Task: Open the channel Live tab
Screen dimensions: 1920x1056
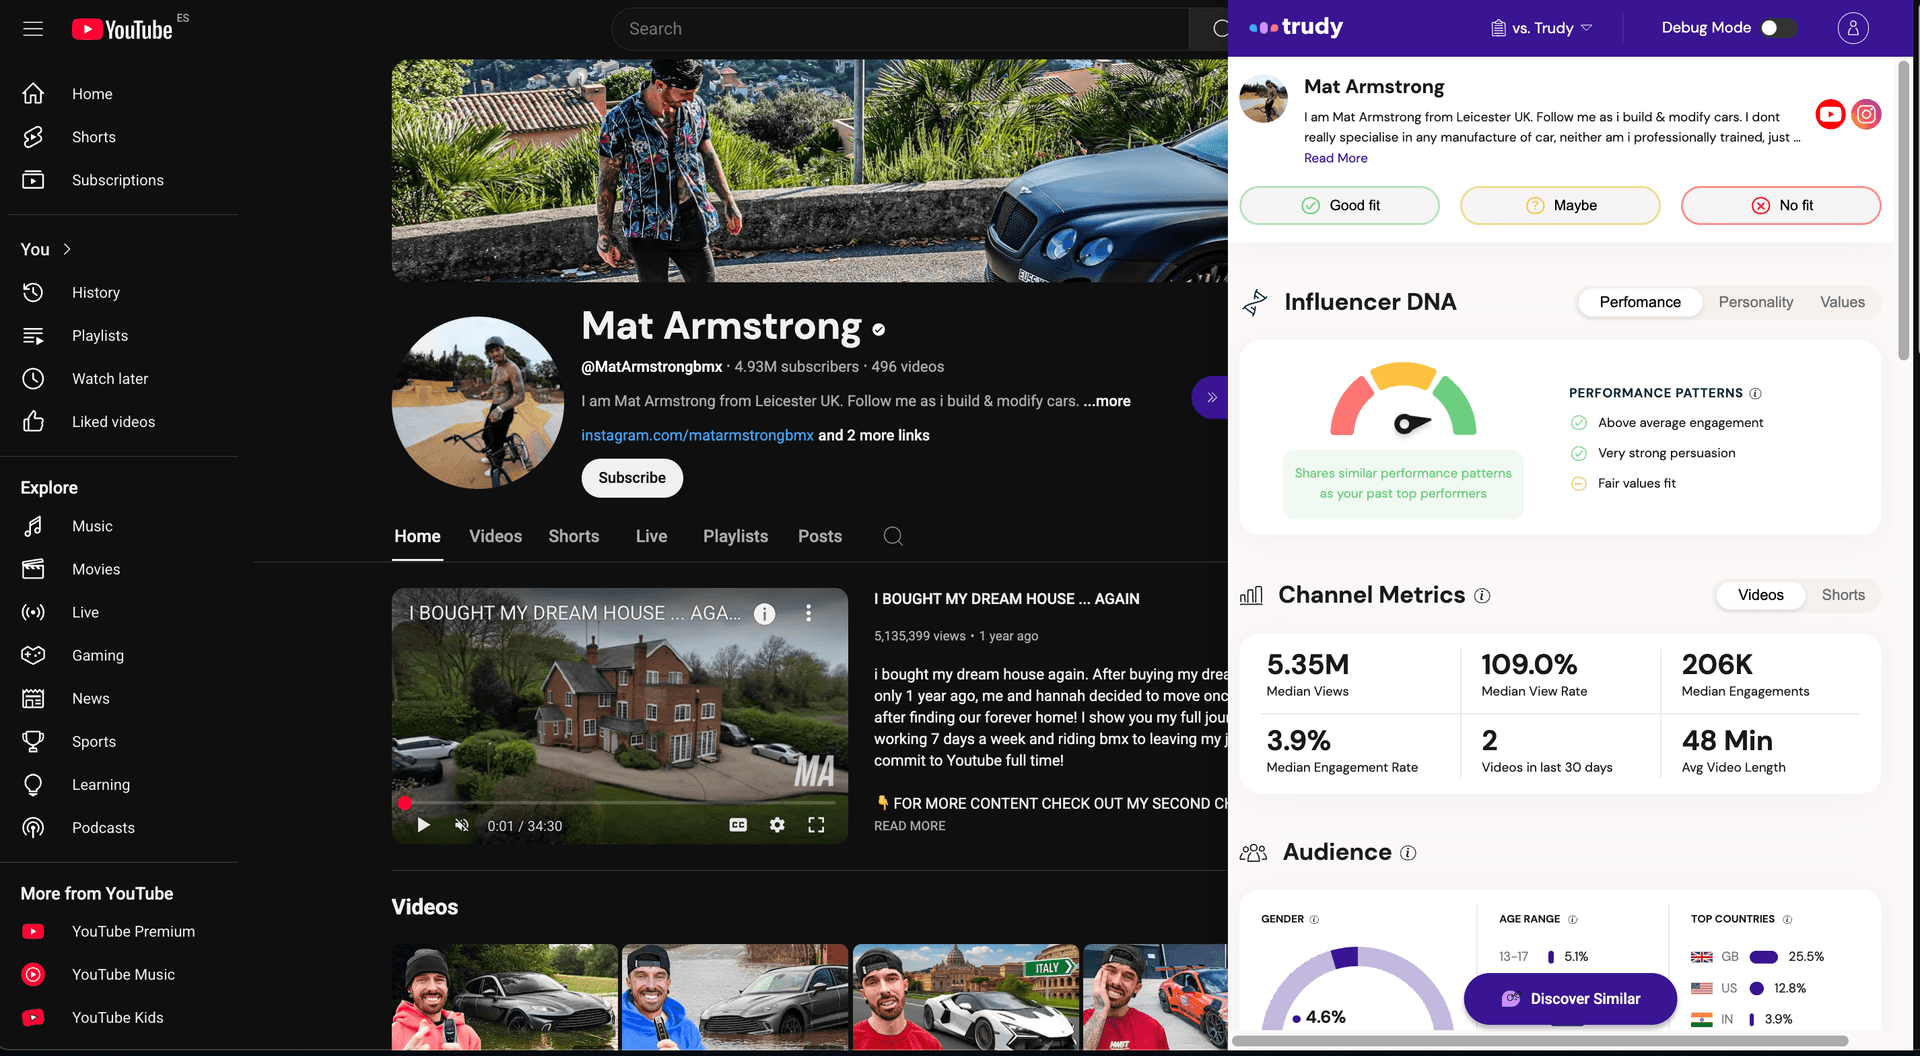Action: (x=651, y=537)
